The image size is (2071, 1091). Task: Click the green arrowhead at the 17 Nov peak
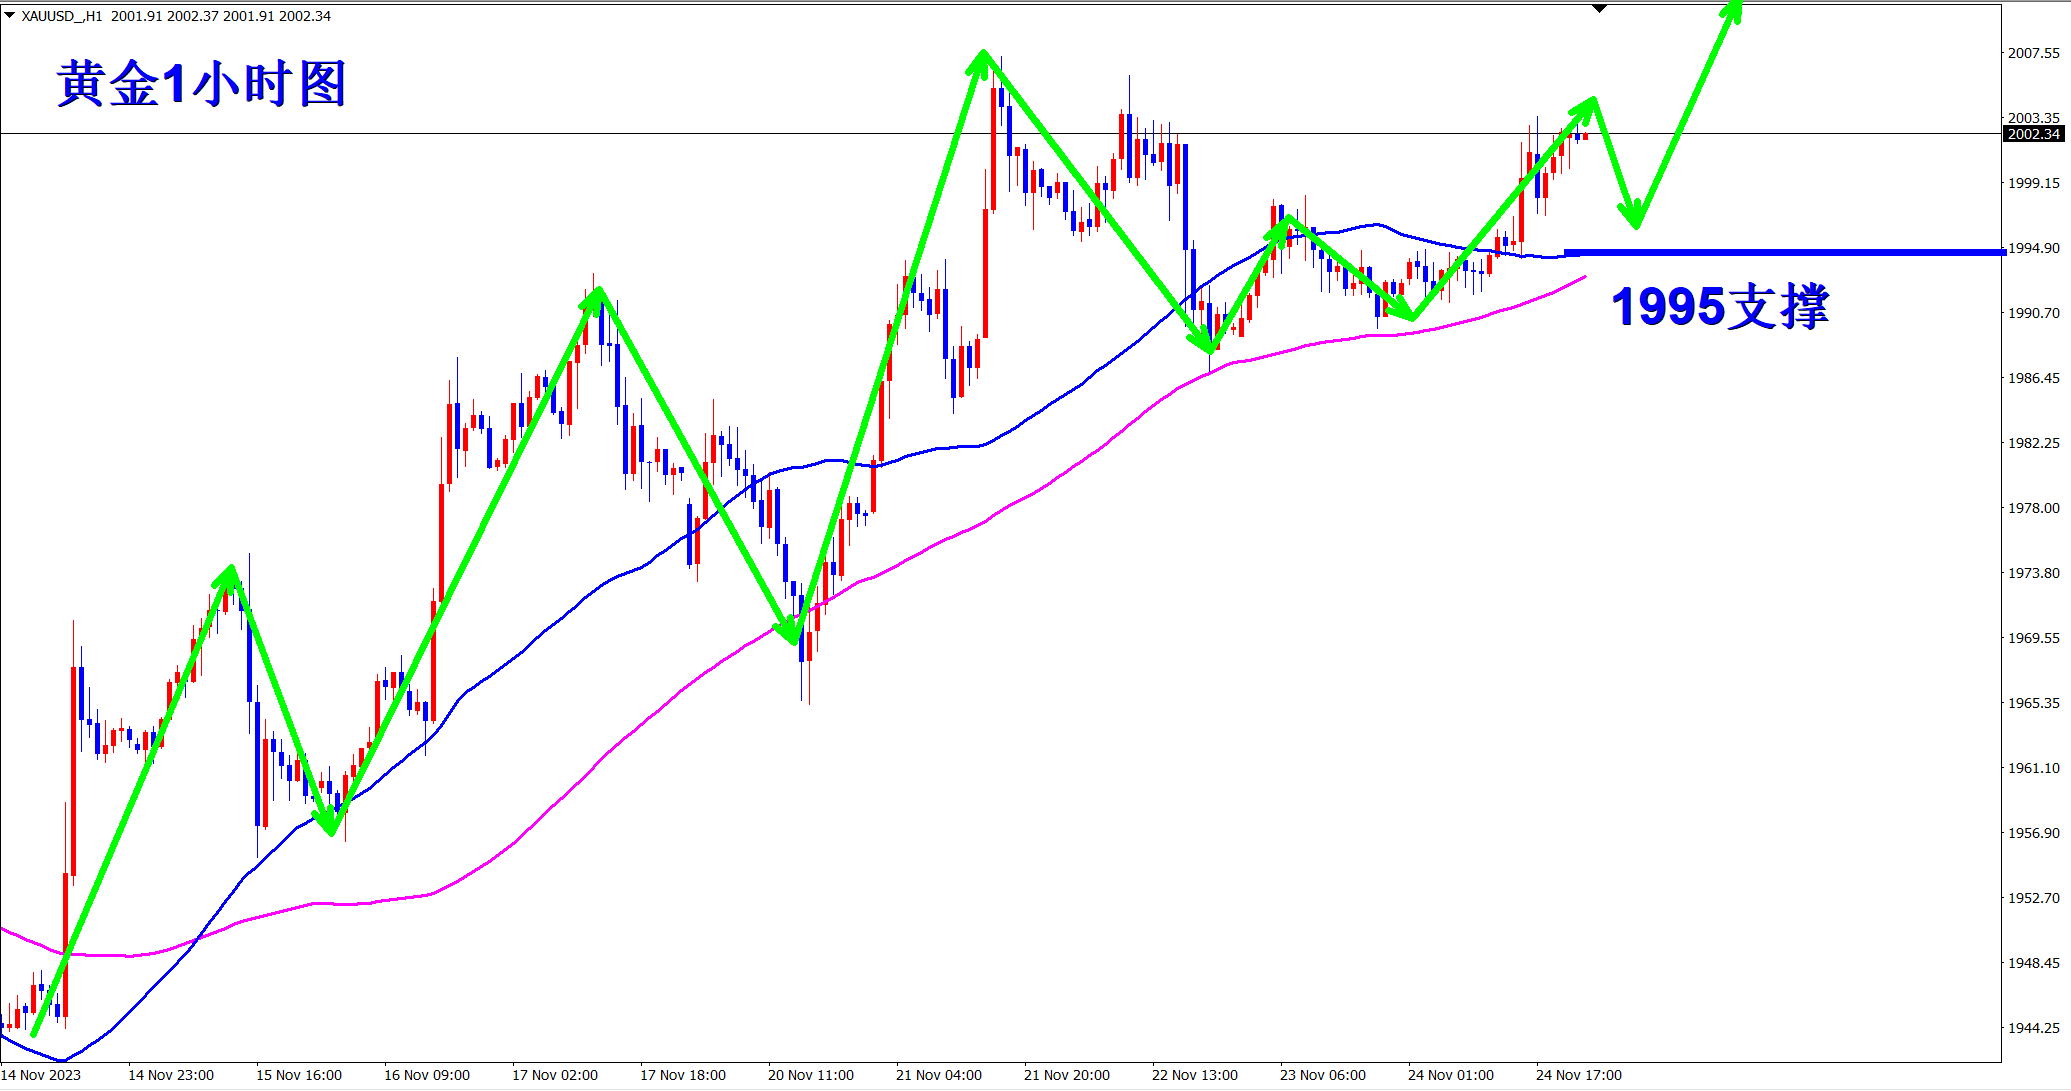596,297
